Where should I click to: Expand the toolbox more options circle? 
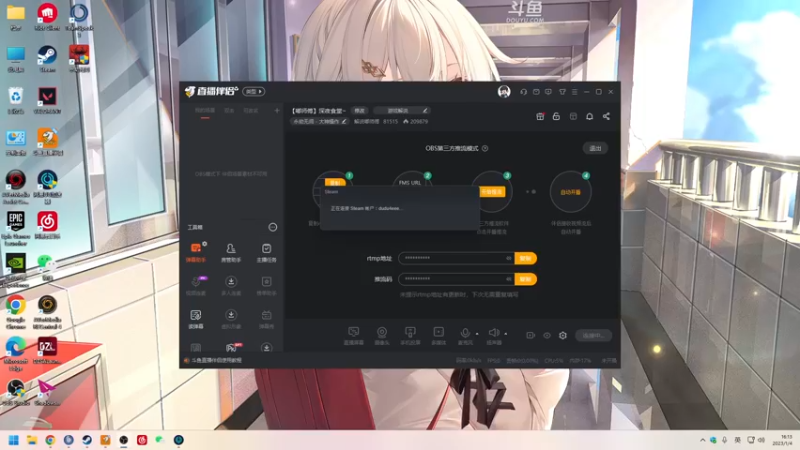(273, 227)
